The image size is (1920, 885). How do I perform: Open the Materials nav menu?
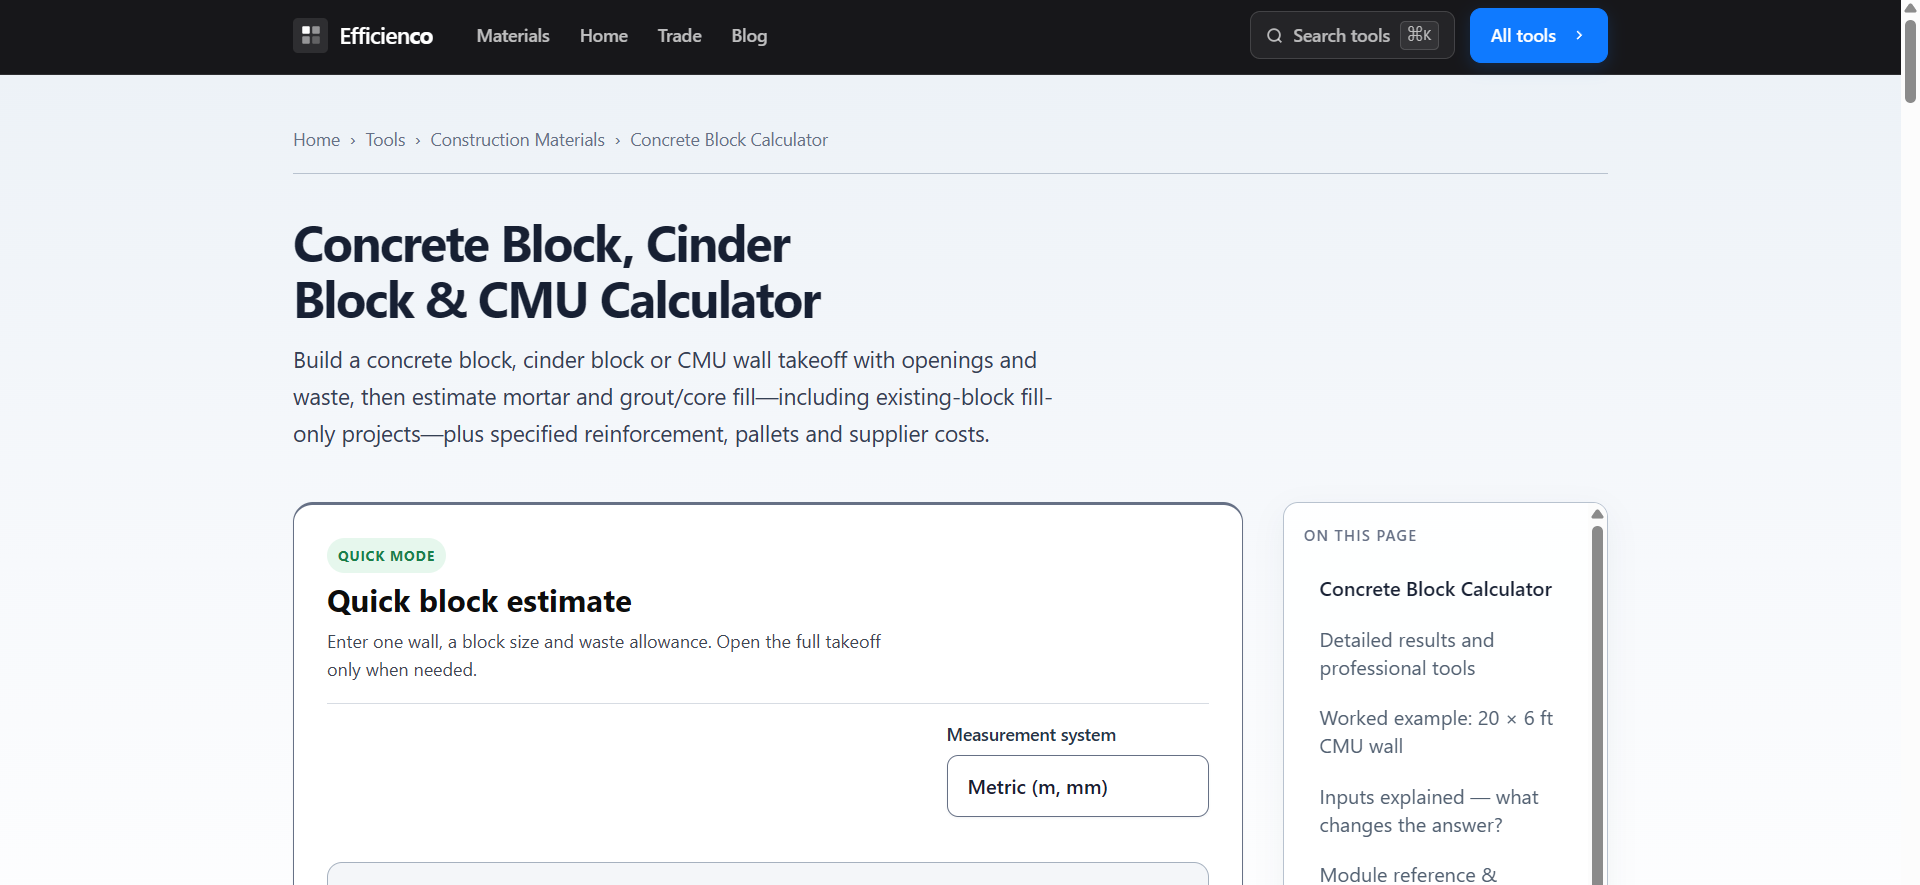pyautogui.click(x=513, y=36)
